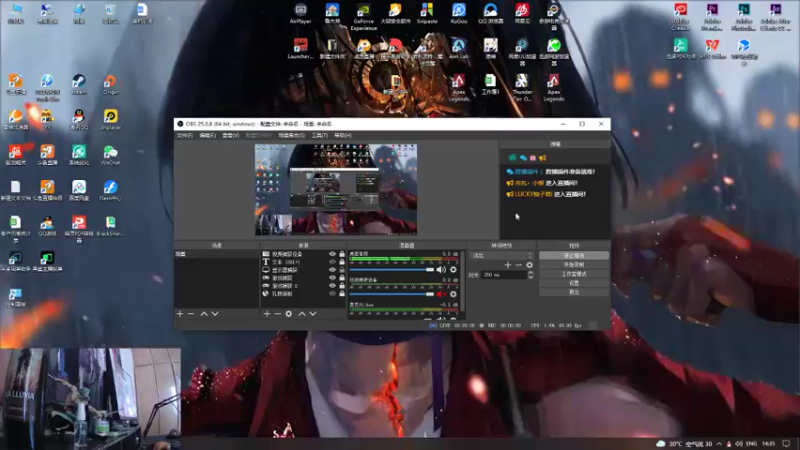Show hidden system tray icons chevron
This screenshot has height=450, width=800.
pyautogui.click(x=719, y=444)
